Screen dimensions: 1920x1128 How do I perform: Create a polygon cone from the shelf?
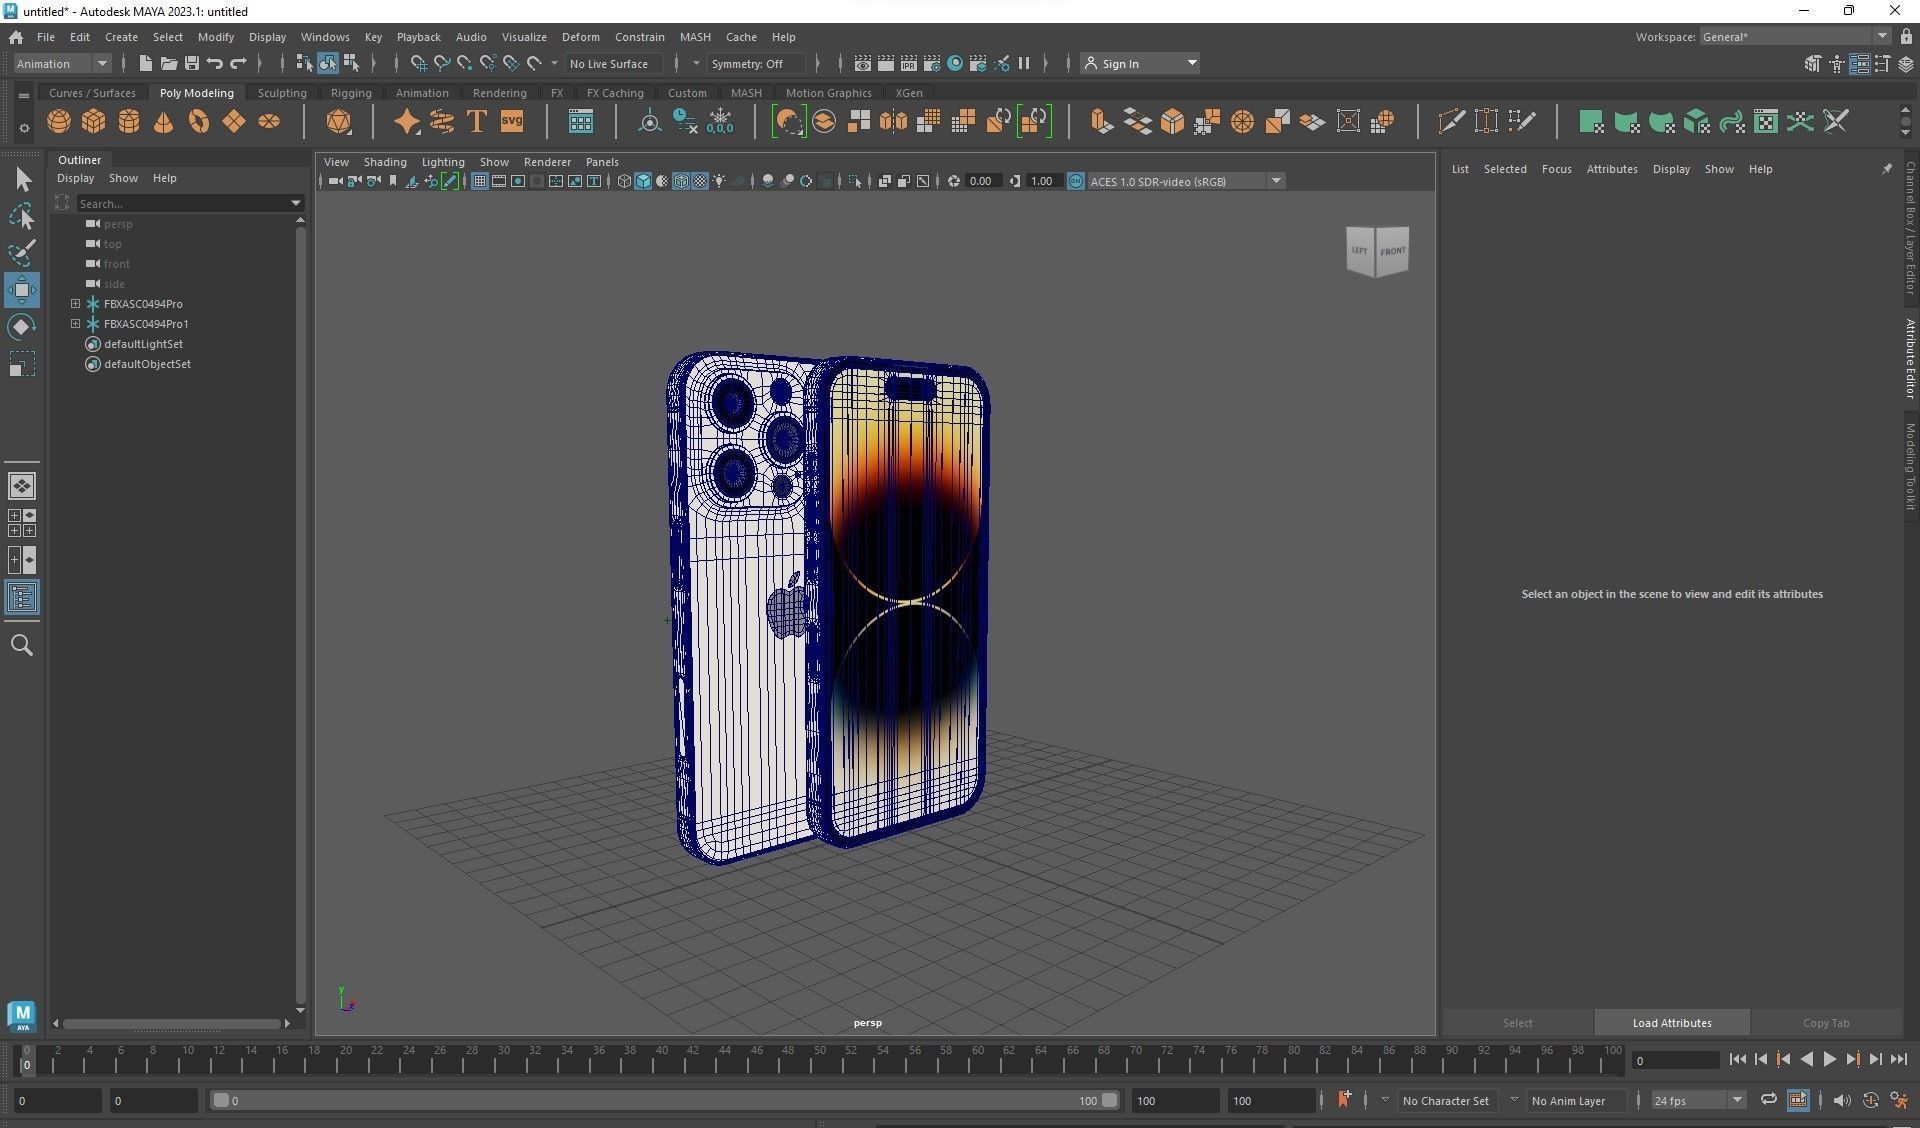pyautogui.click(x=164, y=122)
